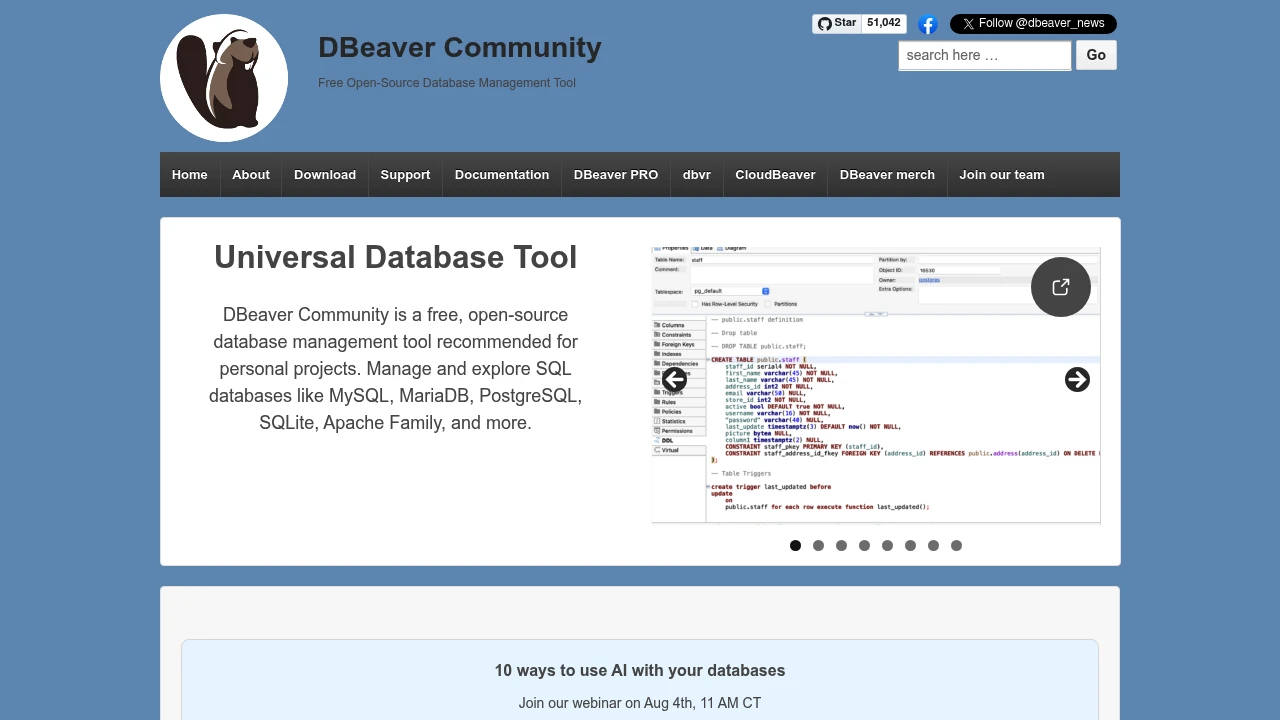This screenshot has height=720, width=1280.
Task: Select the sixth carousel dot
Action: (x=910, y=546)
